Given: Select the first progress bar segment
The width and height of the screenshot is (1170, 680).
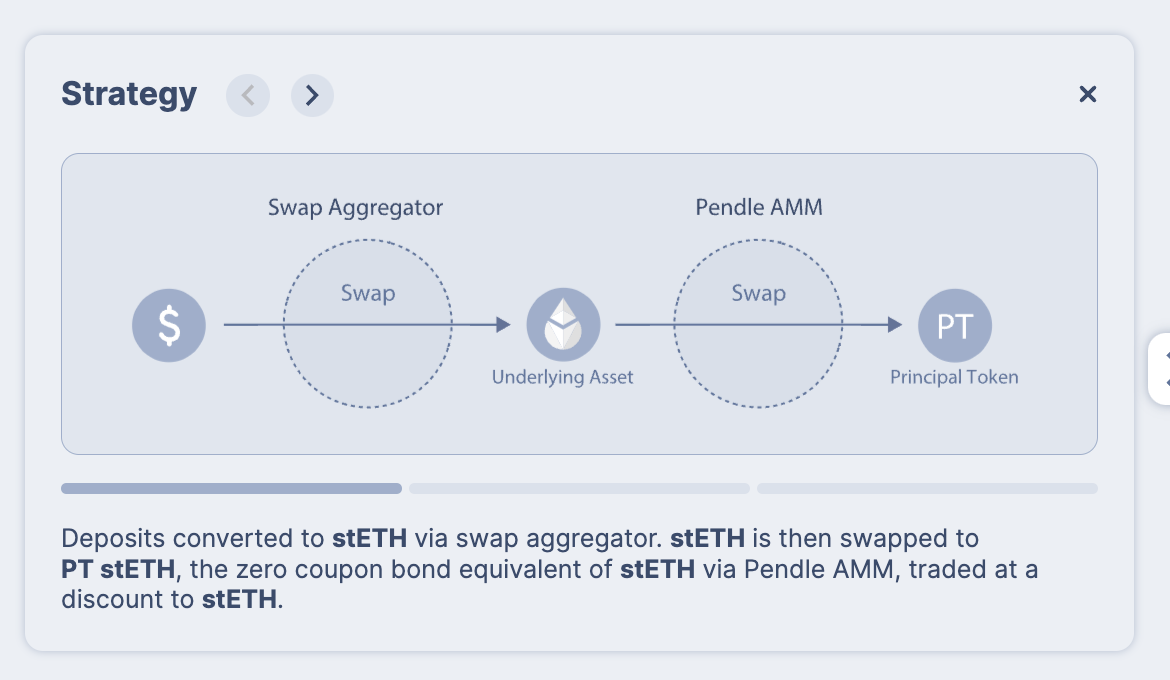Looking at the screenshot, I should pos(231,489).
